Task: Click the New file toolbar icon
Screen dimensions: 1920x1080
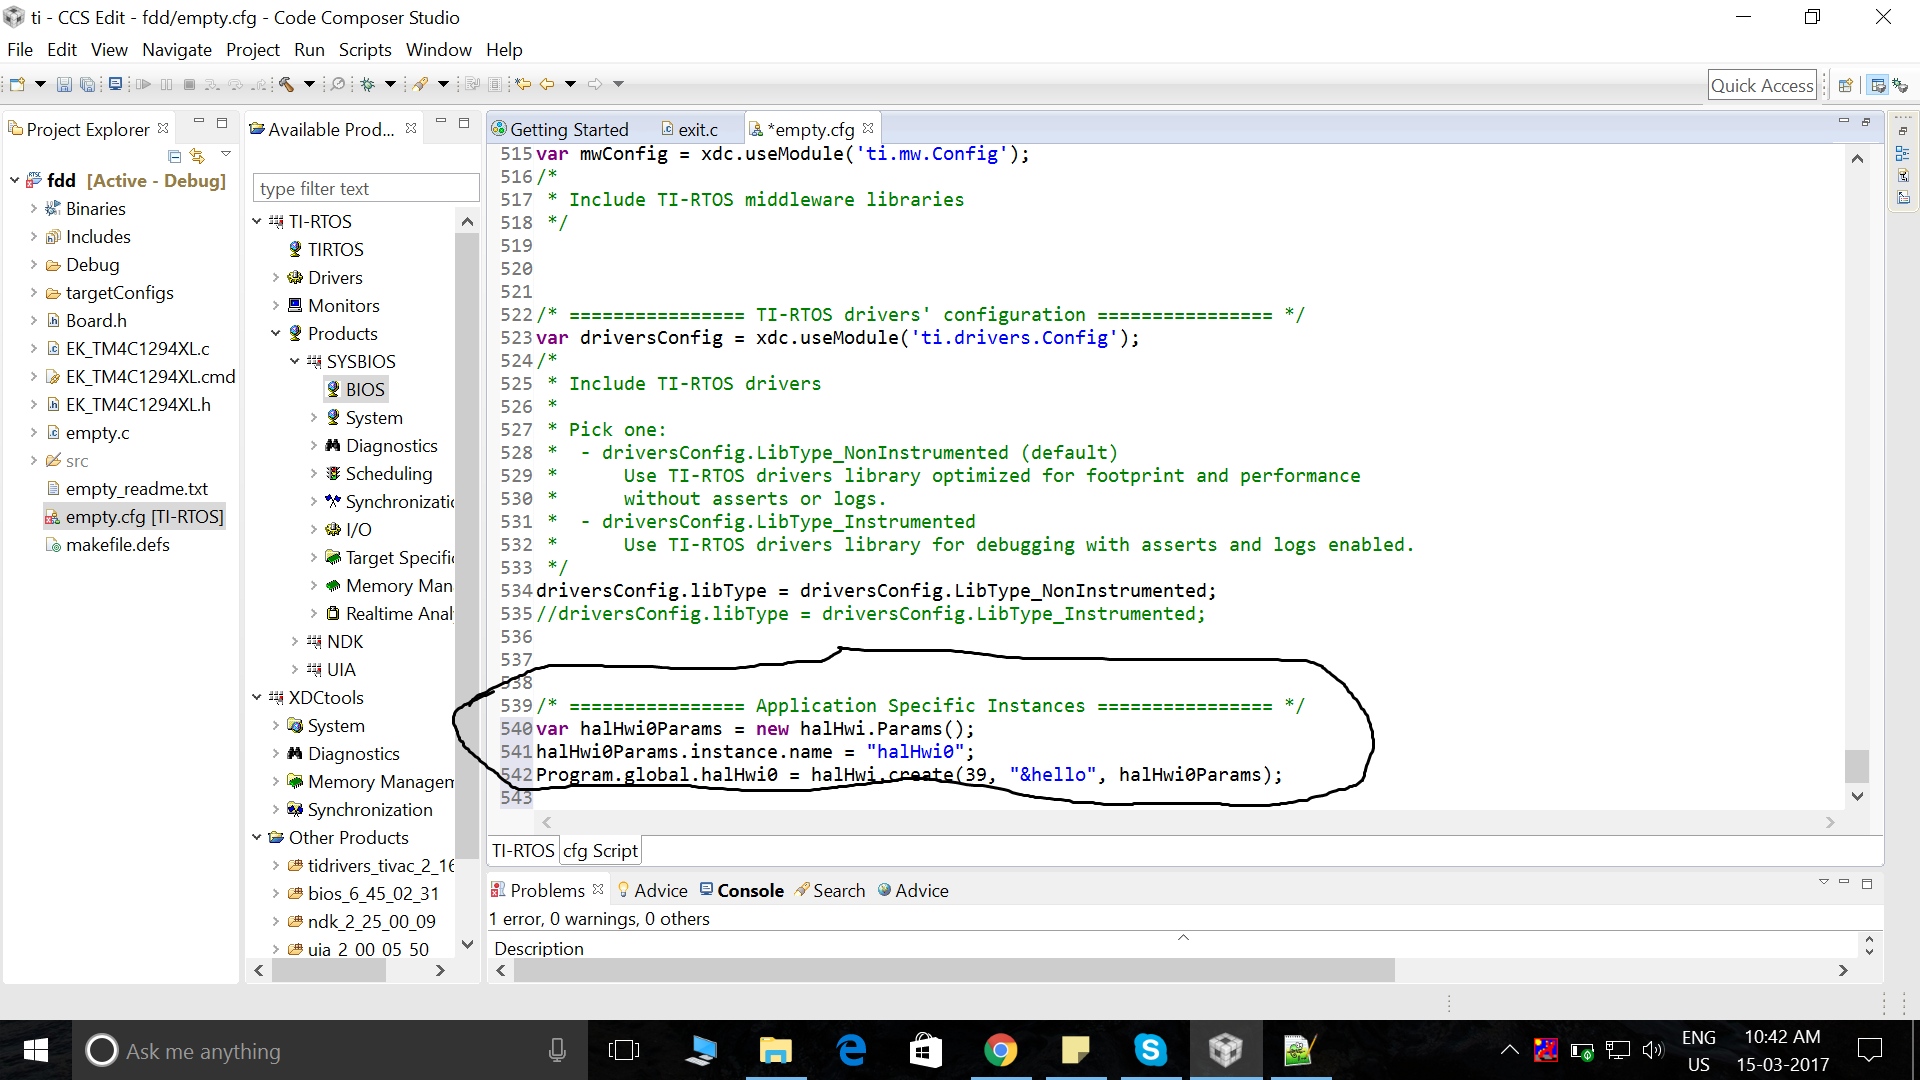Action: click(17, 84)
